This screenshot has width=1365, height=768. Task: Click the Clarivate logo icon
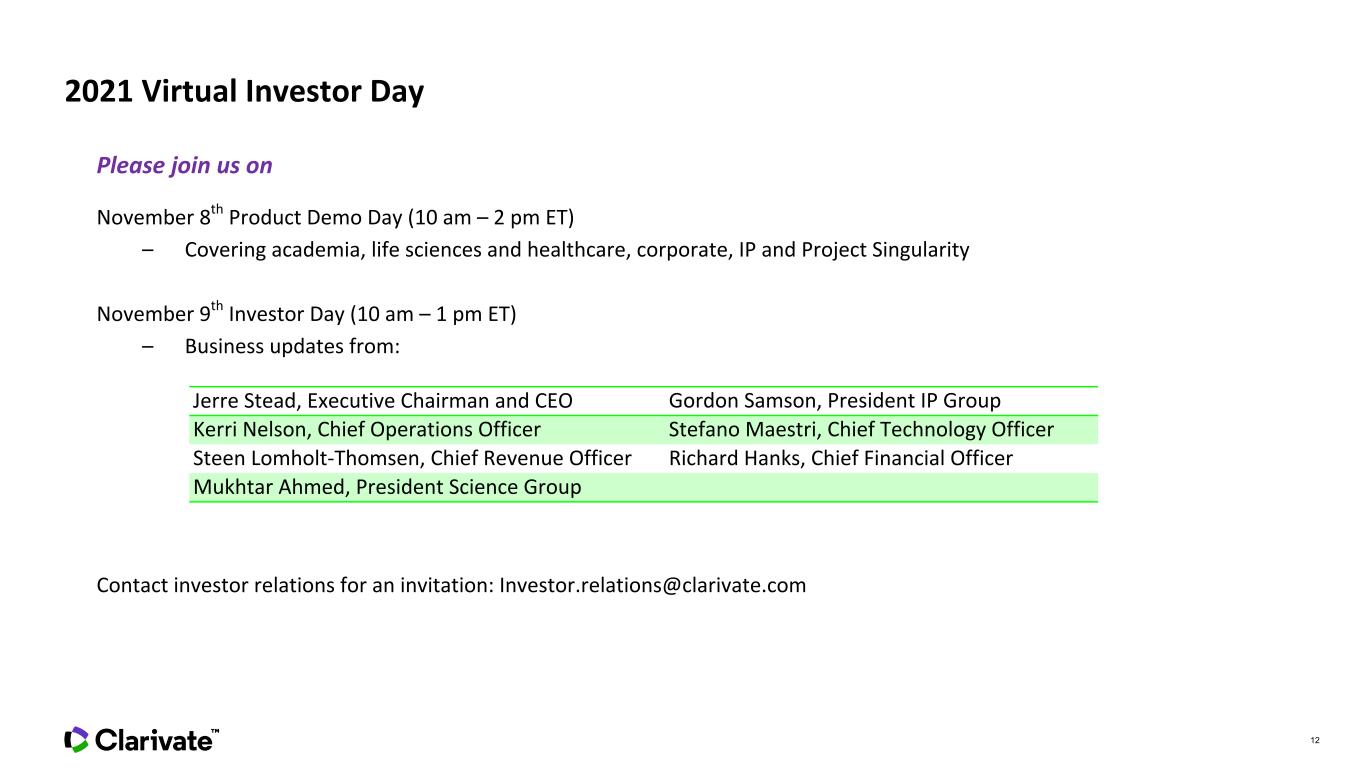[76, 739]
